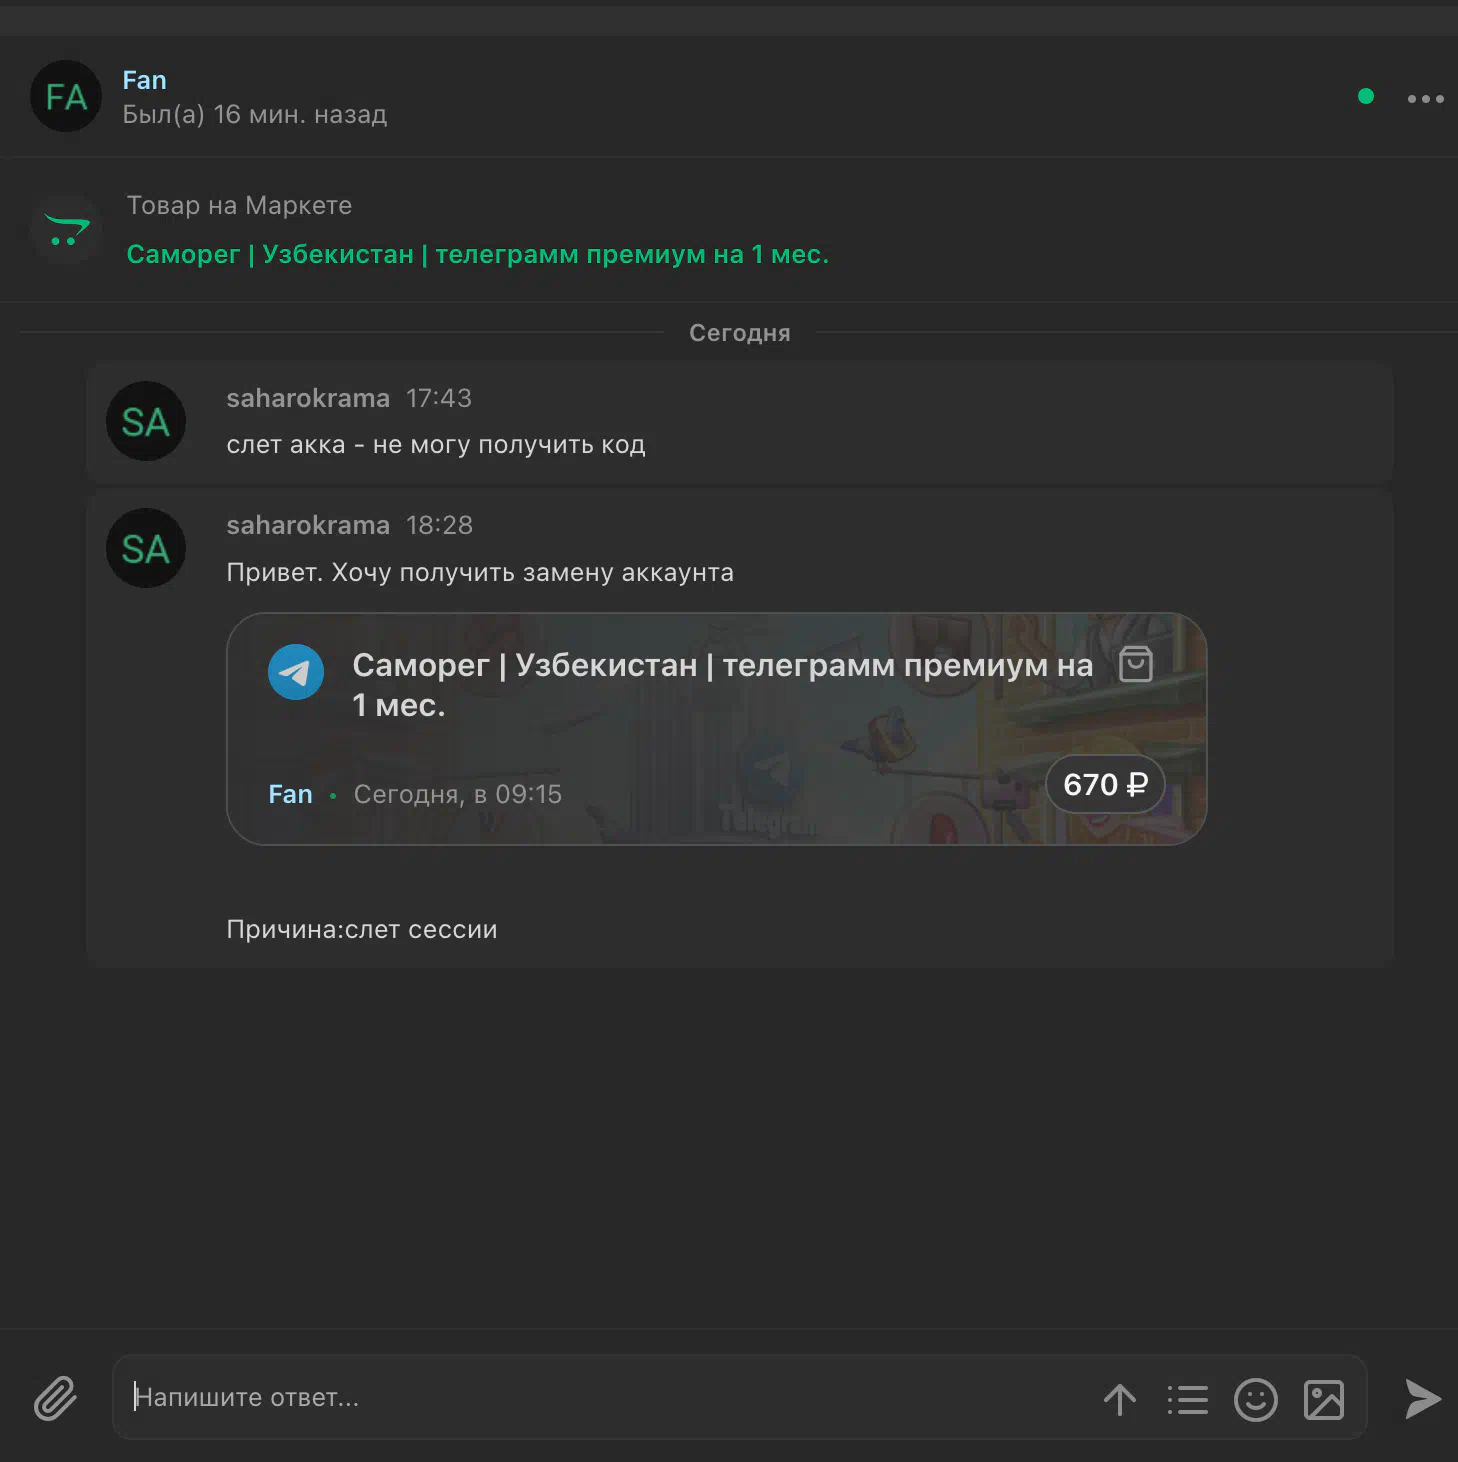Click message 'слет акка - не могу получить код'

click(x=436, y=445)
